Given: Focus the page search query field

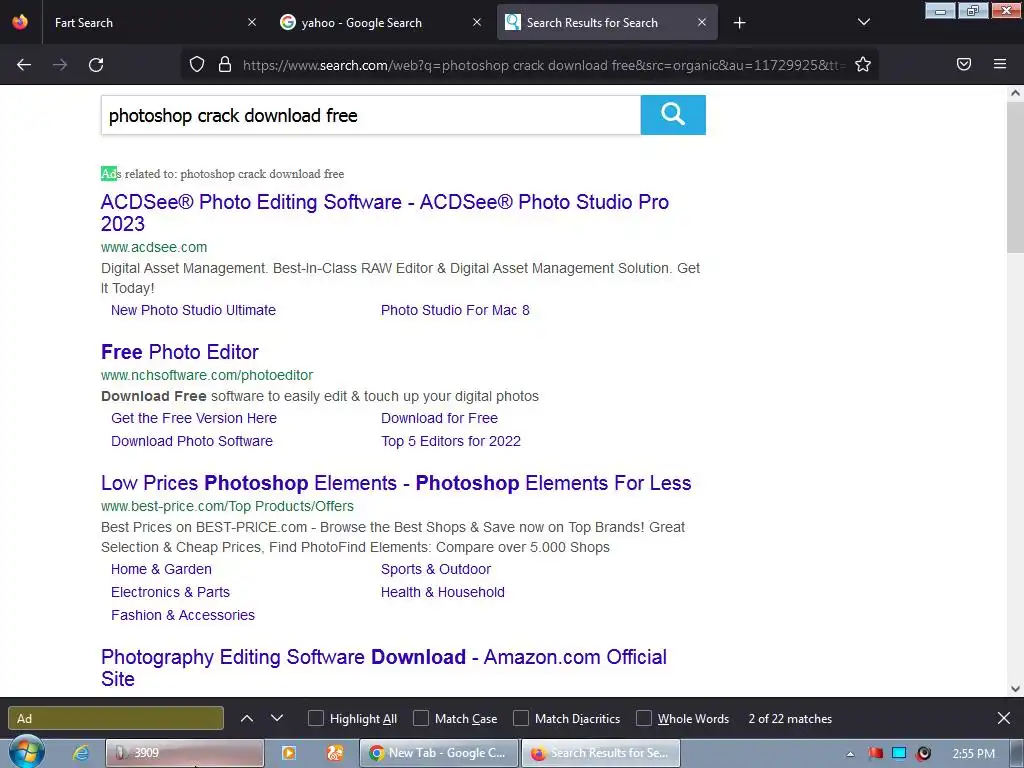Looking at the screenshot, I should pos(371,115).
